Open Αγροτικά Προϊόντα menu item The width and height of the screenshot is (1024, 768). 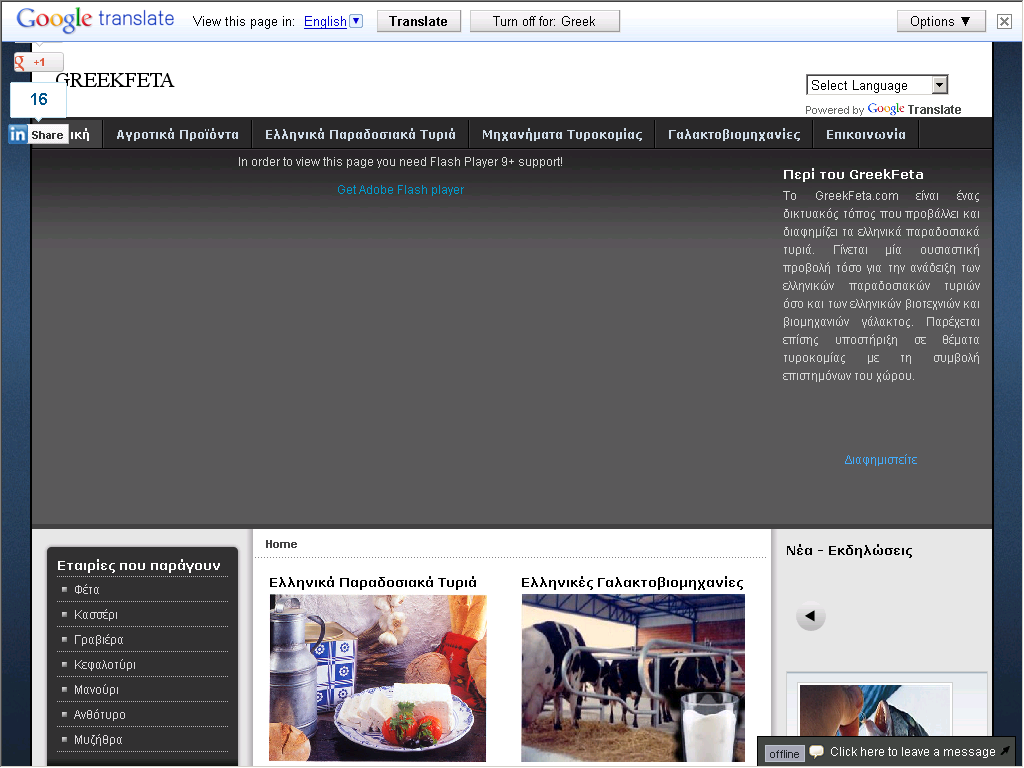178,135
